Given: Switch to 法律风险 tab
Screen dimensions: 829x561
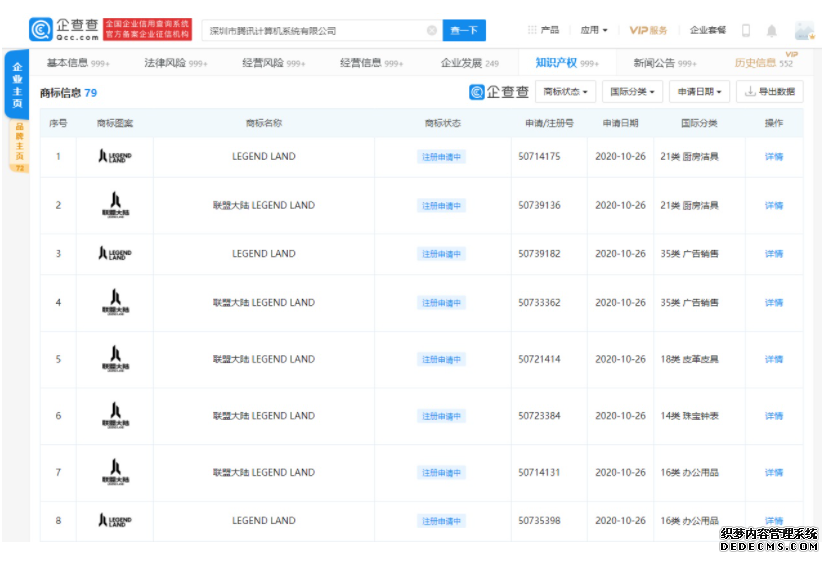Looking at the screenshot, I should tap(176, 63).
